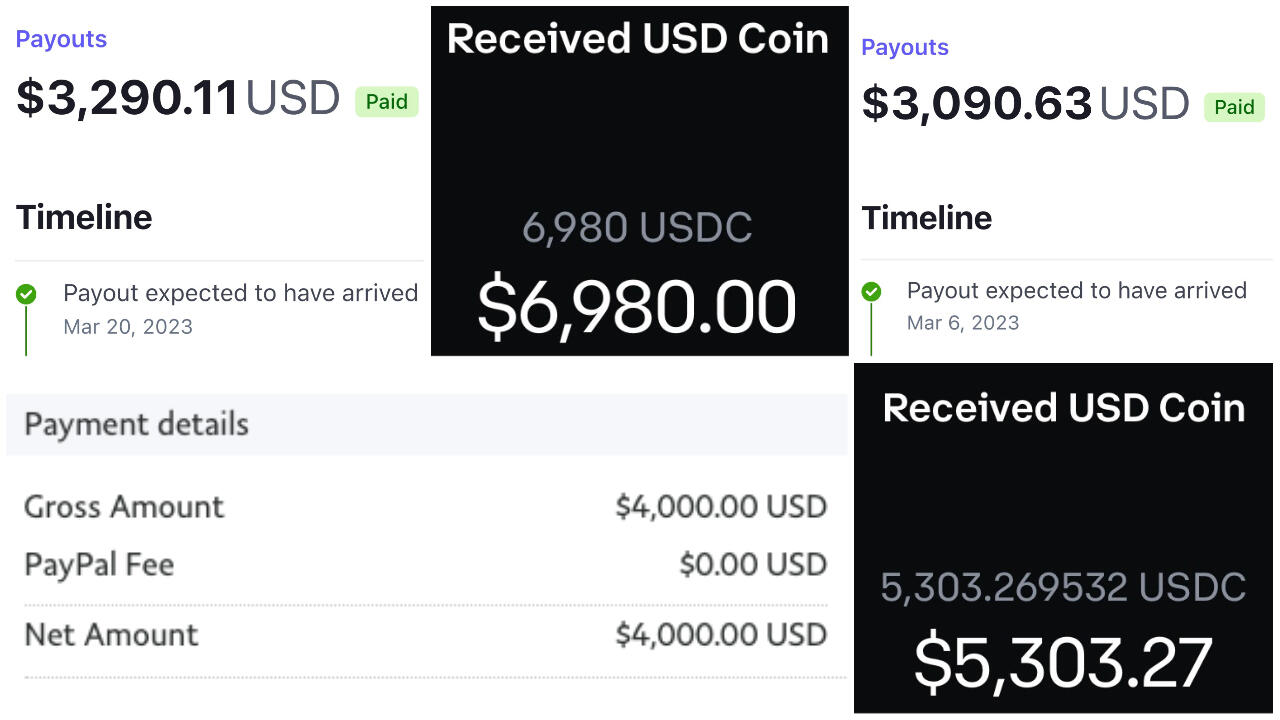Screen dimensions: 1280x720
Task: Click the Mar 6, 2023 date text
Action: [963, 323]
